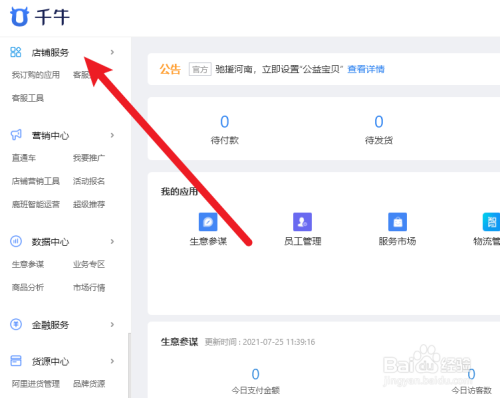Open 店铺服务 grid icon
Screen dimensions: 500x398
pyautogui.click(x=16, y=52)
